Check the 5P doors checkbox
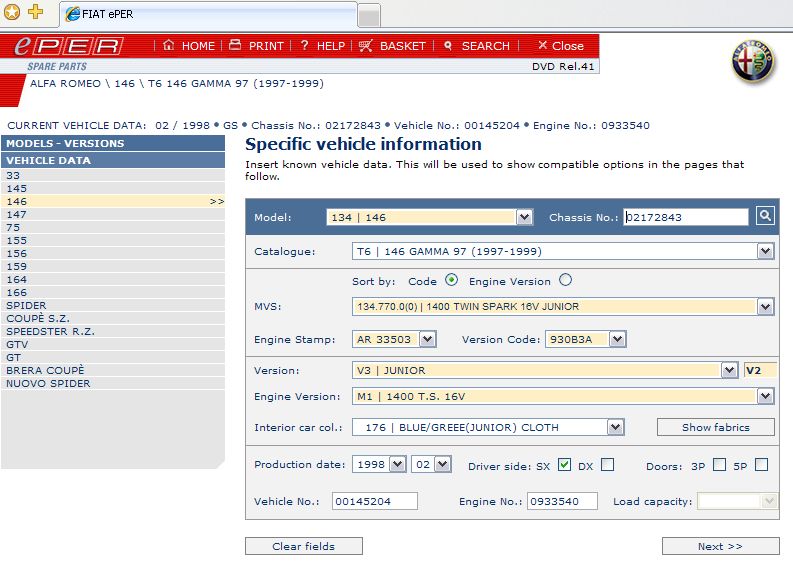 tap(762, 464)
